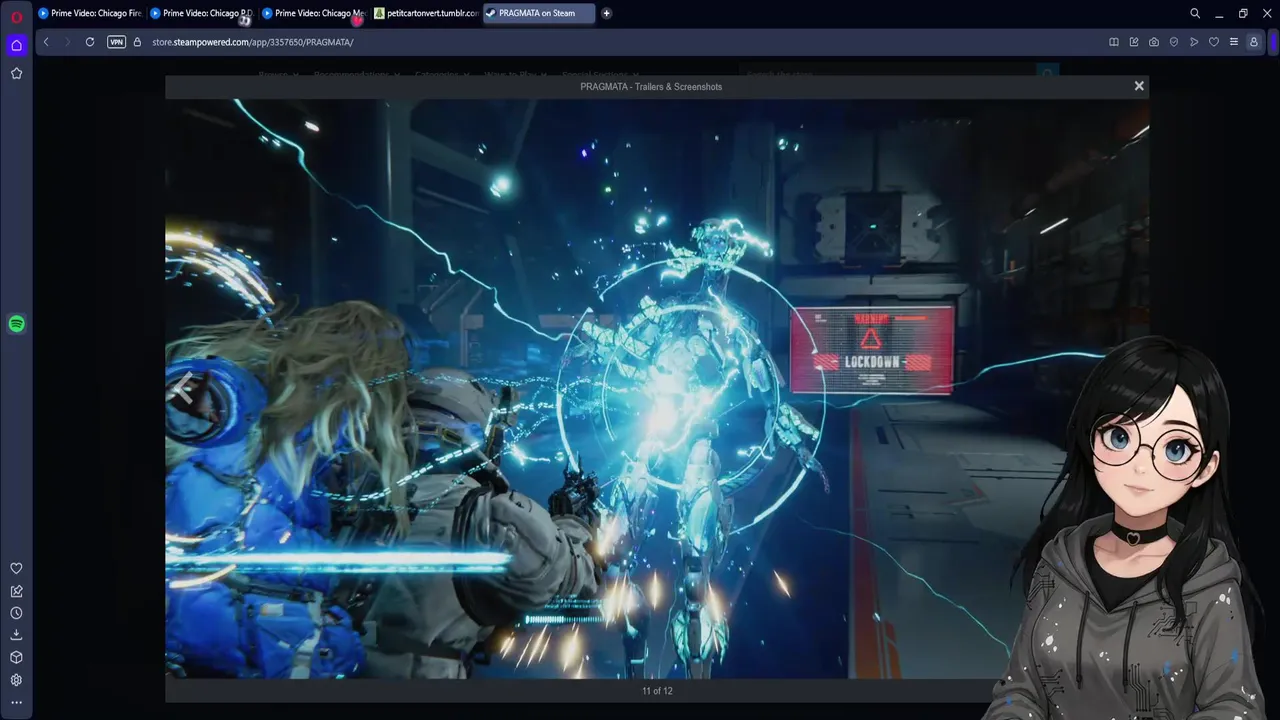Launch Spotify from the sidebar
This screenshot has width=1280, height=720.
[16, 324]
